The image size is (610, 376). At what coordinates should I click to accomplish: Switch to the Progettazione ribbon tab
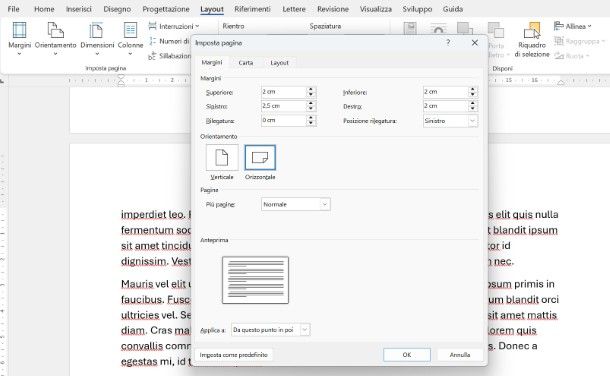coord(166,9)
